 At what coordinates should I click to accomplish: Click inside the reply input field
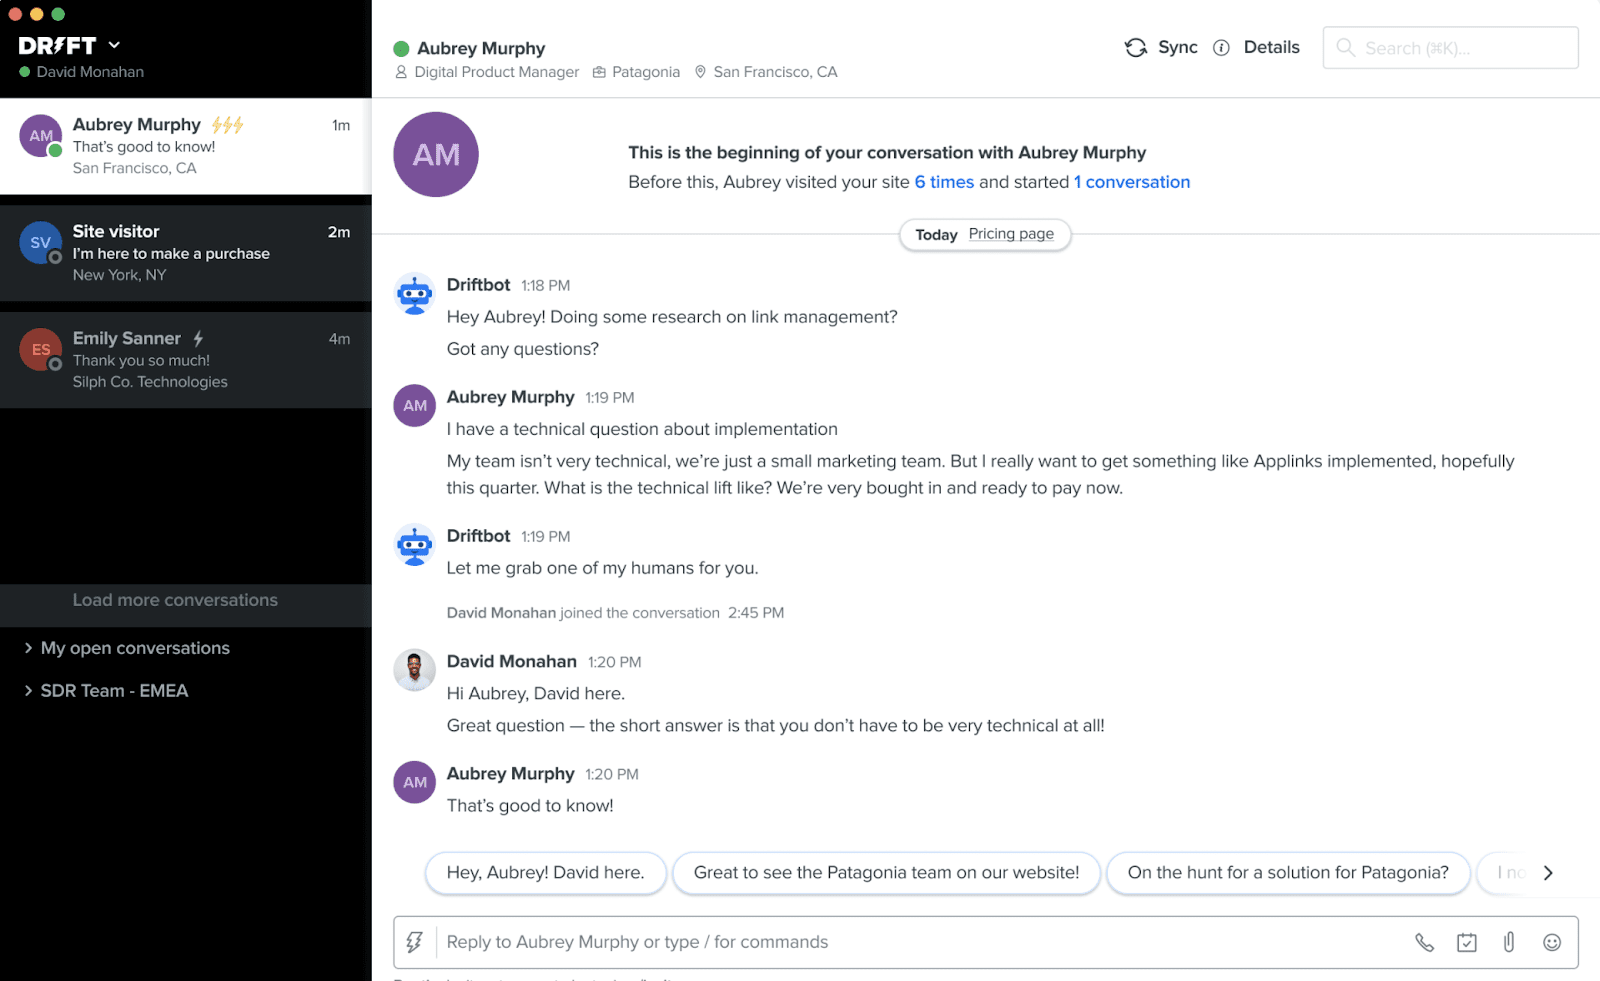pos(700,941)
